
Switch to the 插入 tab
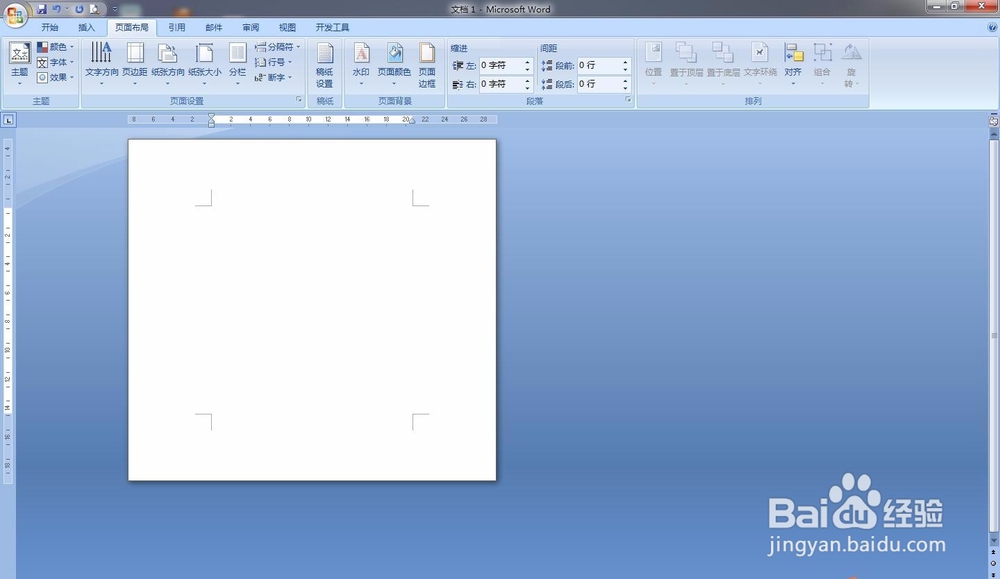tap(86, 27)
